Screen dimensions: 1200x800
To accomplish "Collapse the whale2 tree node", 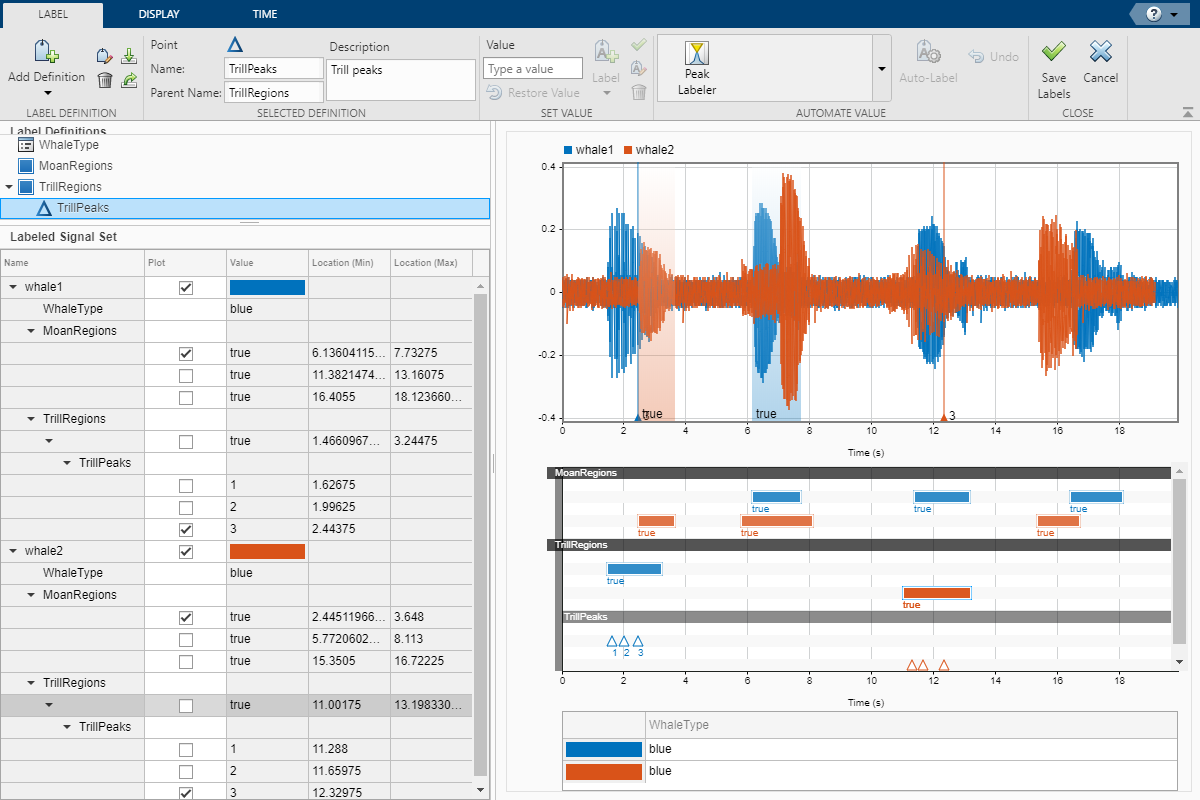I will (x=14, y=551).
